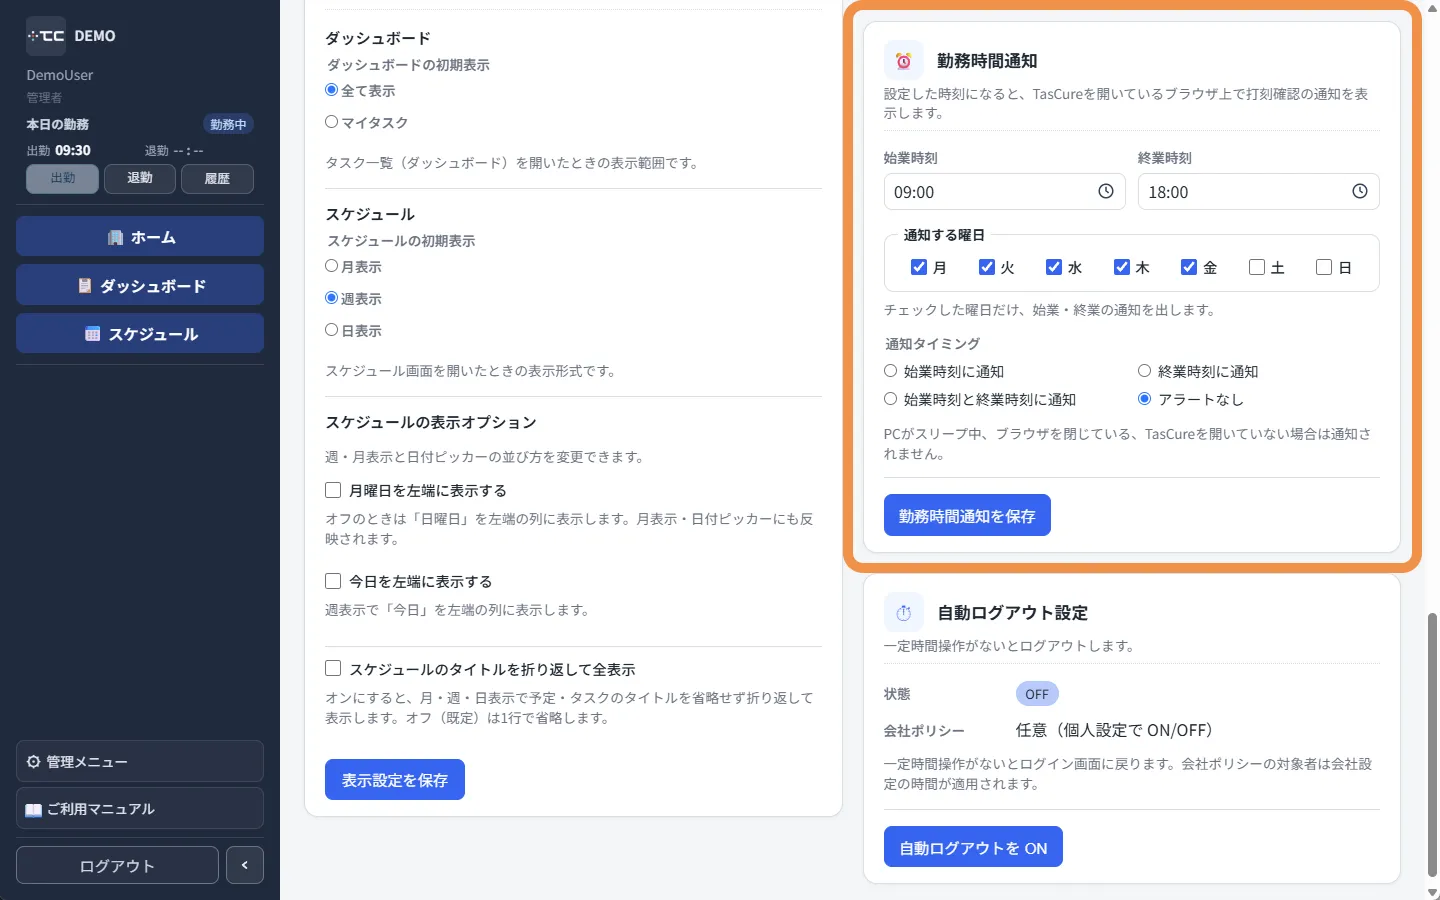Click the 終業時刻 time input field

pyautogui.click(x=1258, y=191)
